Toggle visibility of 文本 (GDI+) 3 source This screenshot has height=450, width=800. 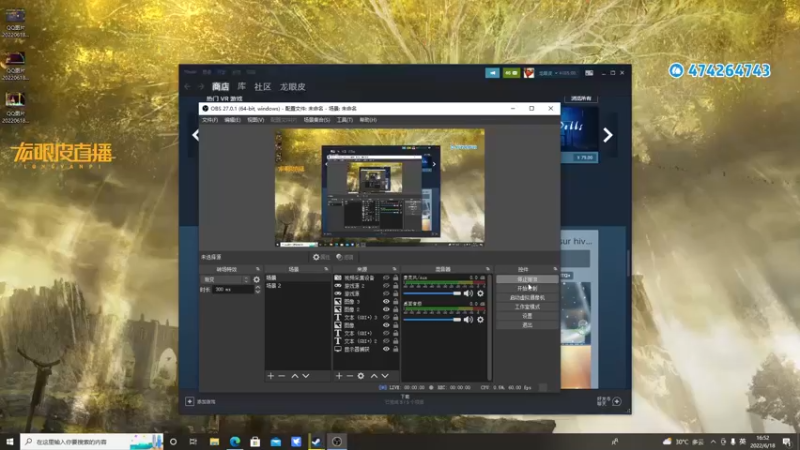pyautogui.click(x=386, y=317)
